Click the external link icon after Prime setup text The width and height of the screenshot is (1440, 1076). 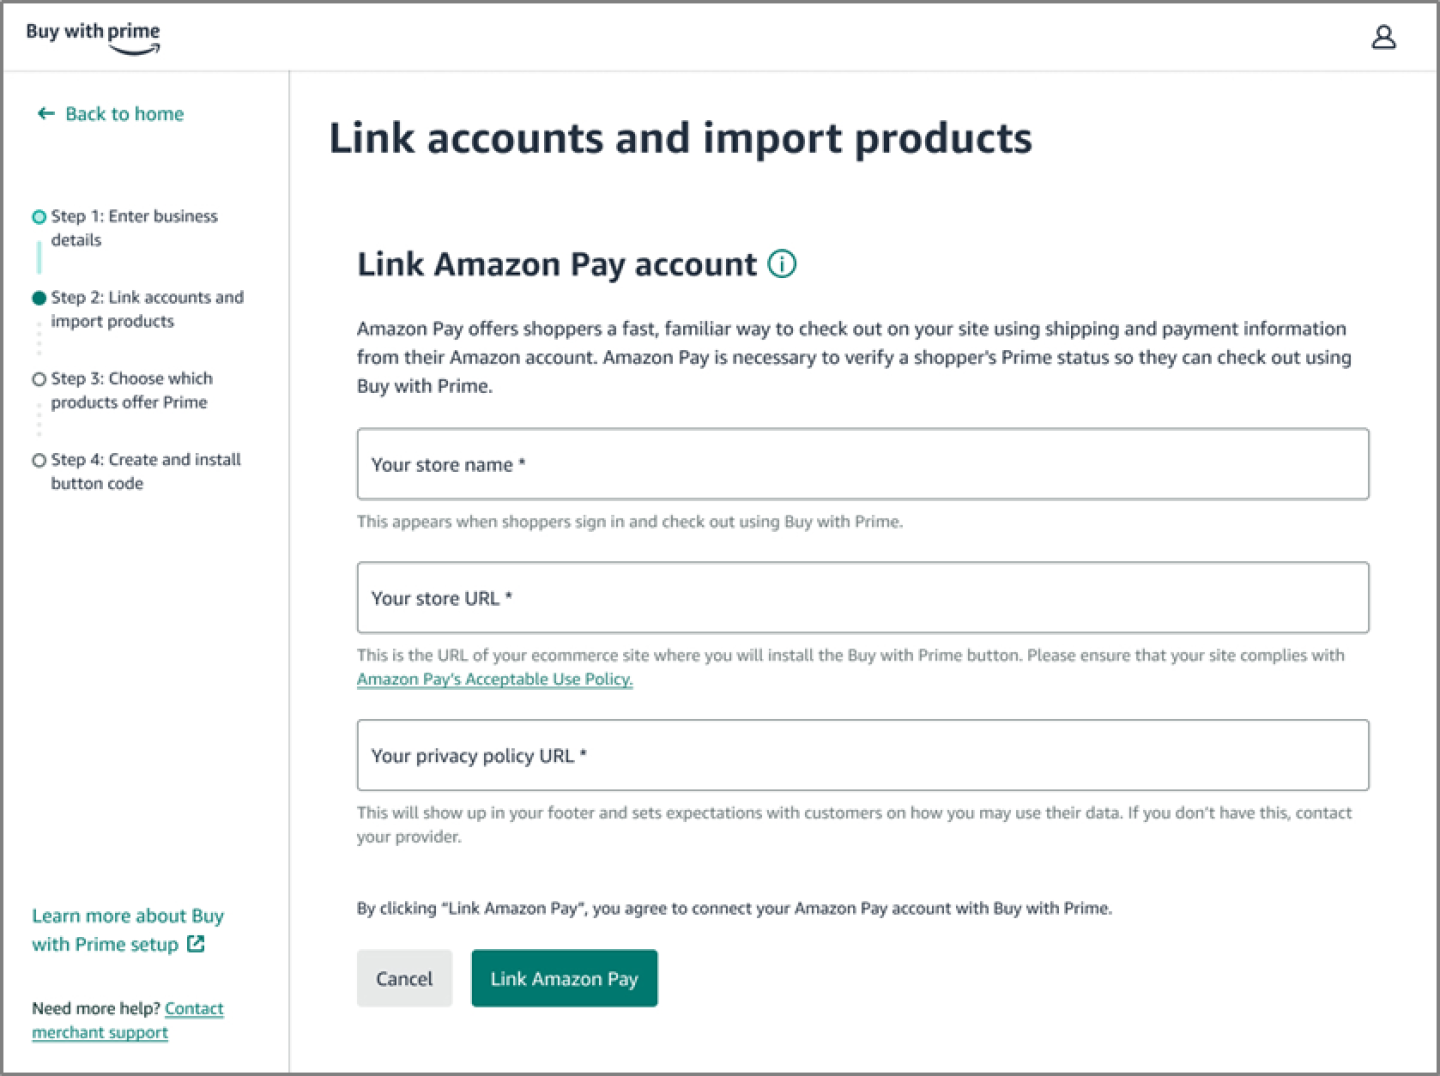(x=195, y=943)
